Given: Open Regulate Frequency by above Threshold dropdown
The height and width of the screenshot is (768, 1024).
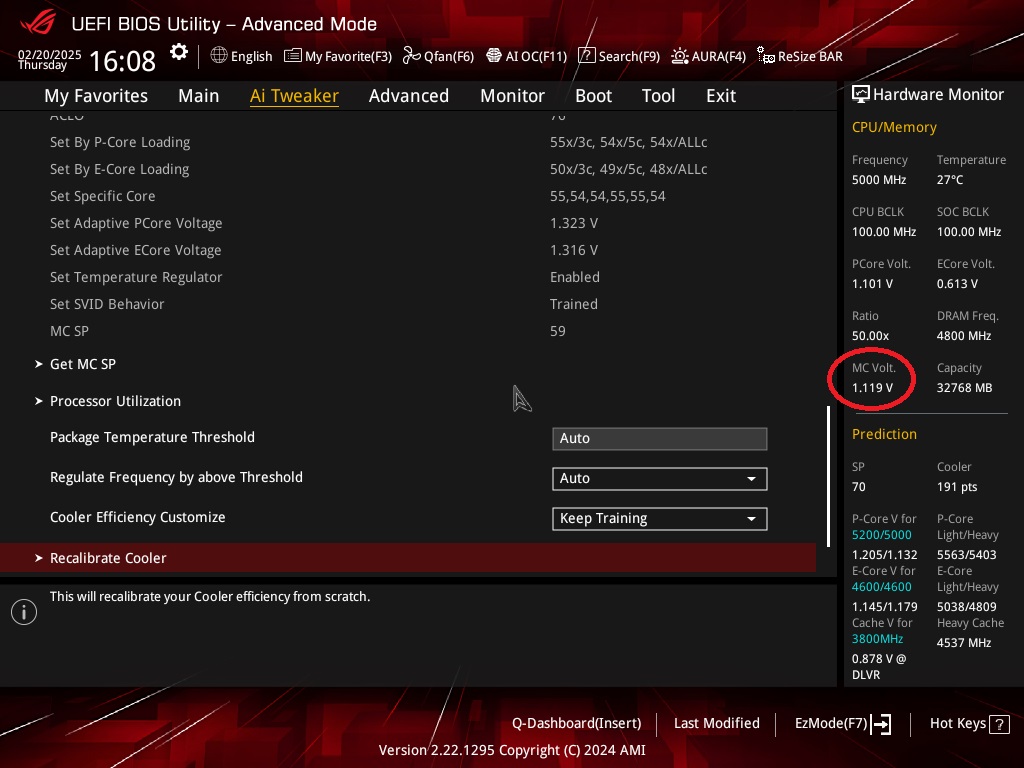Looking at the screenshot, I should 660,479.
